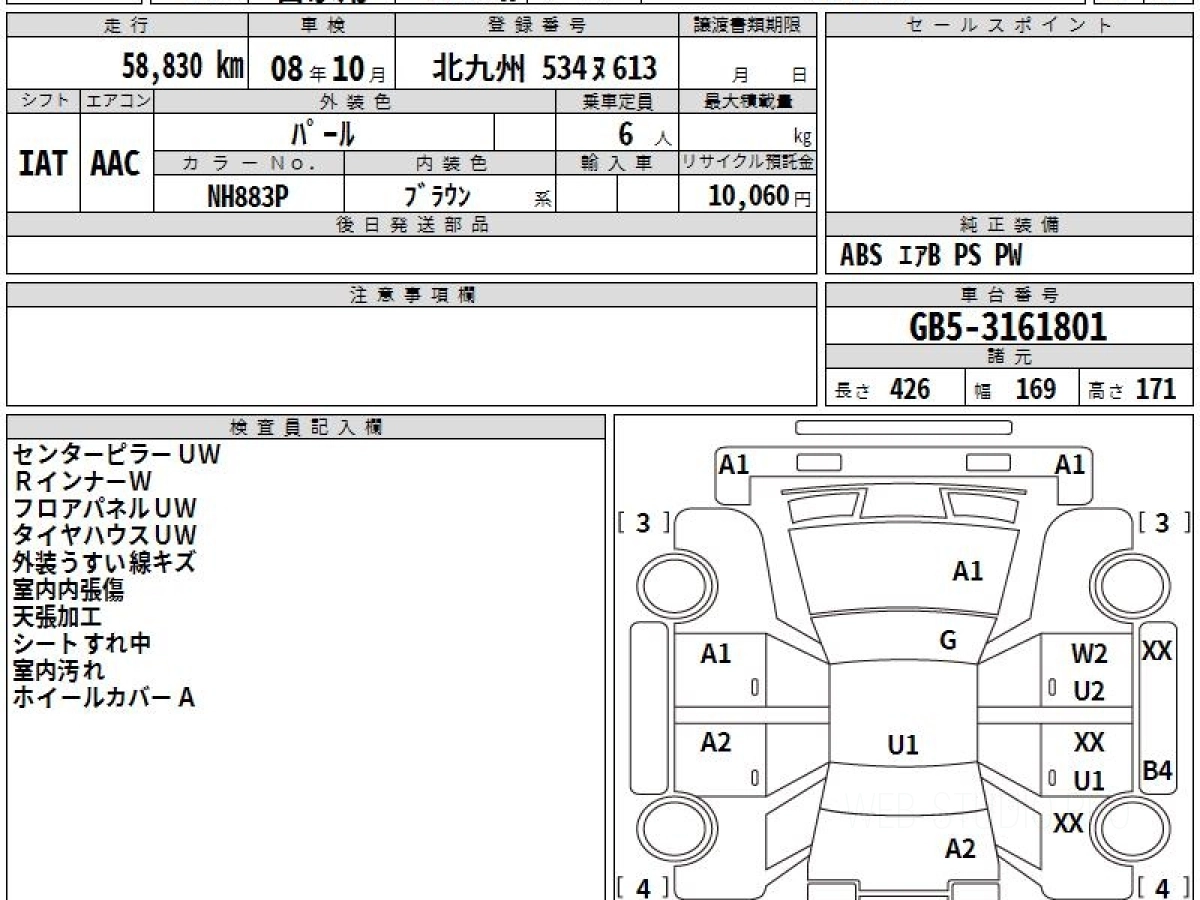Click the W2 mark on right front door
The height and width of the screenshot is (900, 1200).
point(1089,654)
